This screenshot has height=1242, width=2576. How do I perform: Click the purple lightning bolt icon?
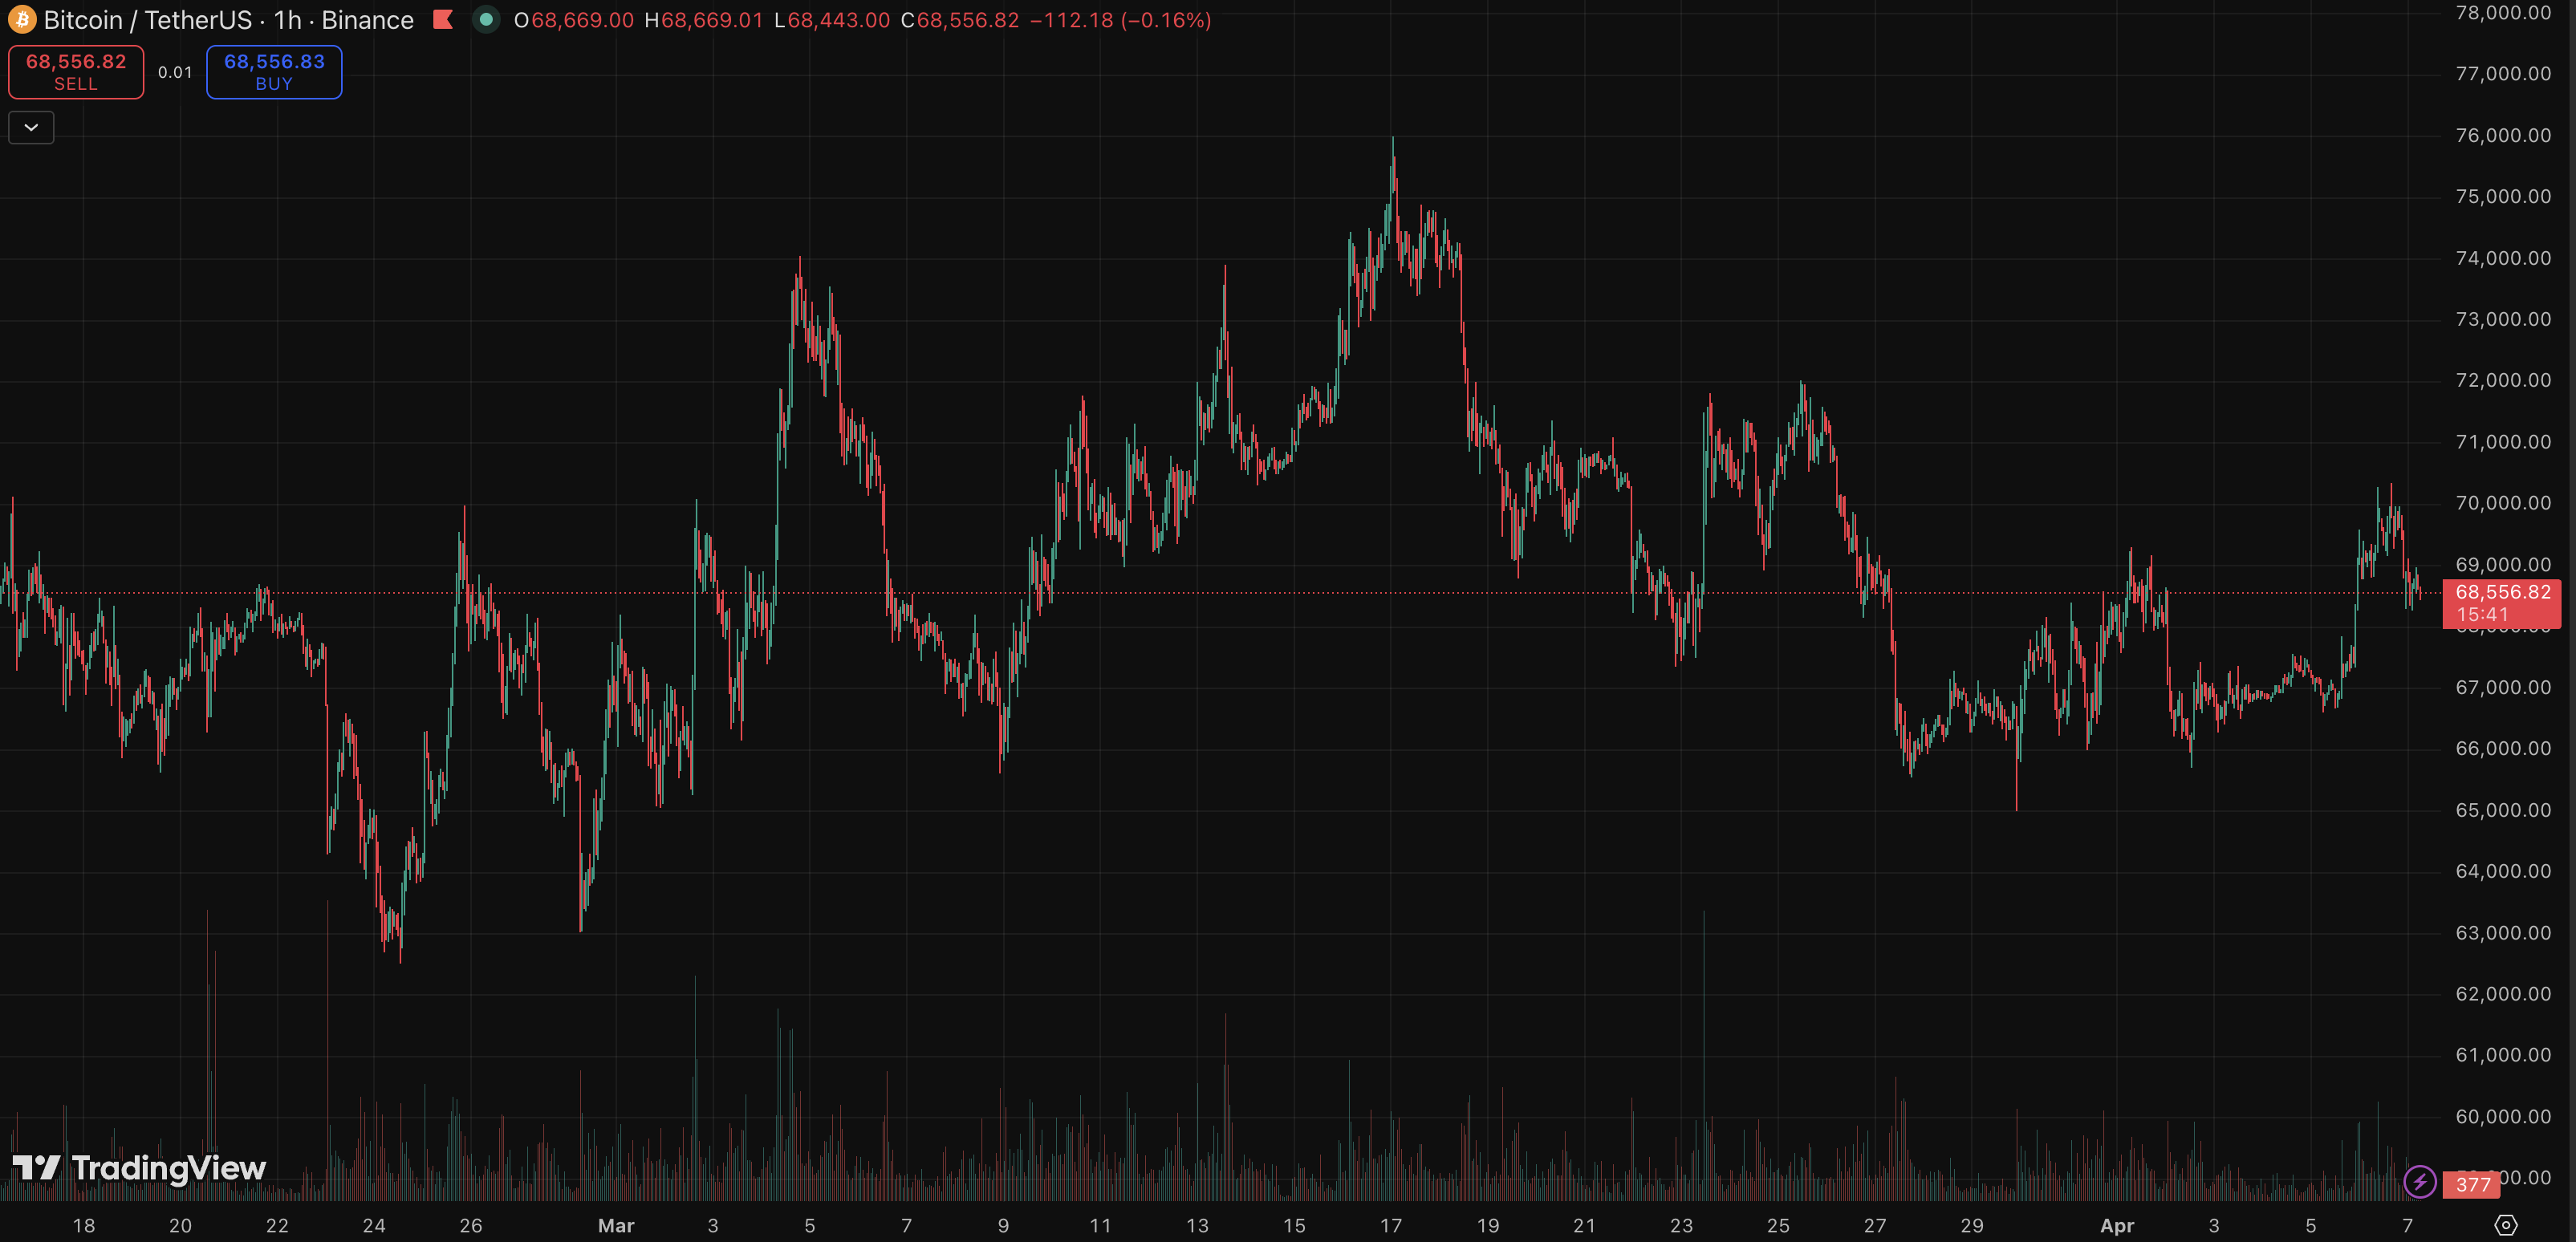[2419, 1182]
